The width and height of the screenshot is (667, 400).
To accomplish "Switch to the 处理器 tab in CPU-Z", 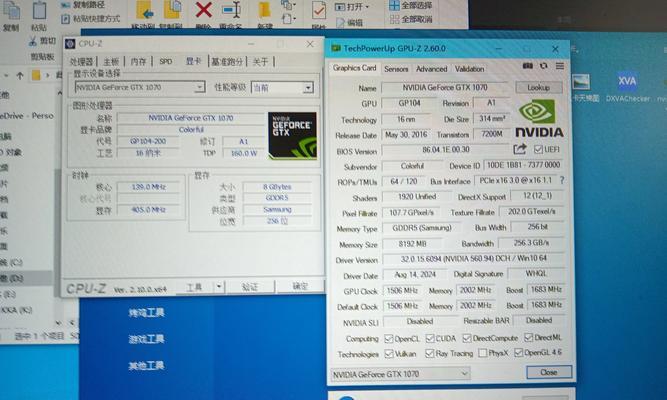I will (81, 62).
